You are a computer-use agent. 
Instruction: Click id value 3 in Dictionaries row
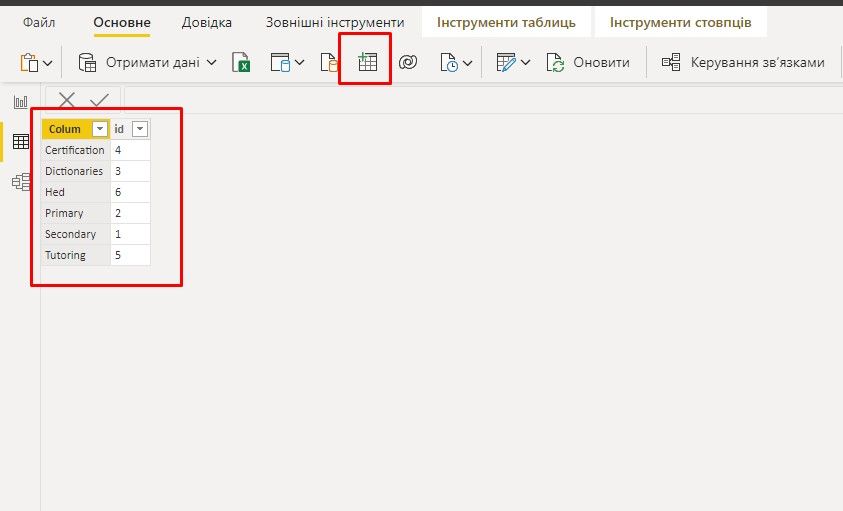coord(130,171)
